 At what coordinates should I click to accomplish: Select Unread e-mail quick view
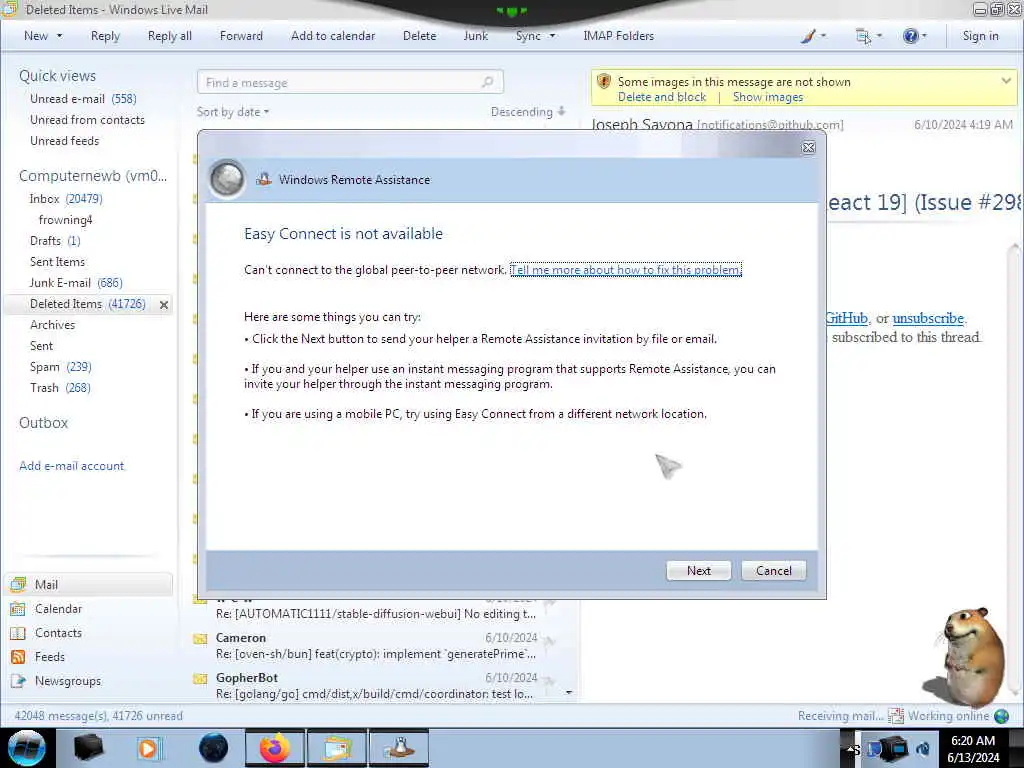coord(83,99)
